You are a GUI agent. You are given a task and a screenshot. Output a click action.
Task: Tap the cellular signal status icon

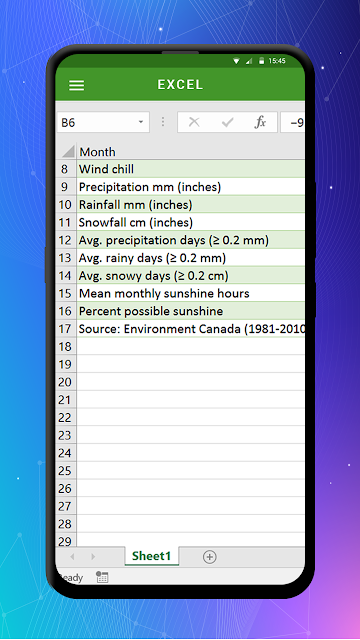(249, 61)
